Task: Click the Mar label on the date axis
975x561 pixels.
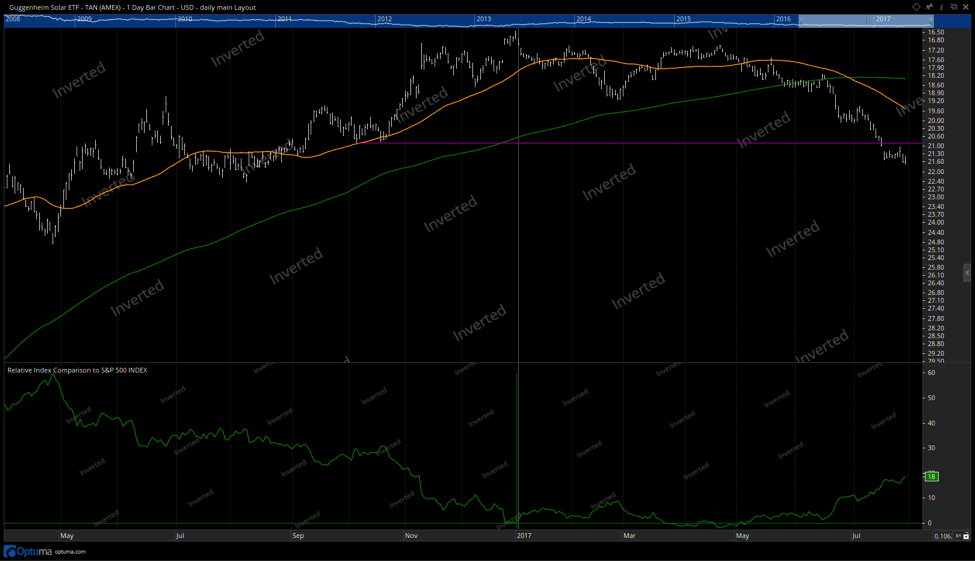Action: tap(629, 536)
